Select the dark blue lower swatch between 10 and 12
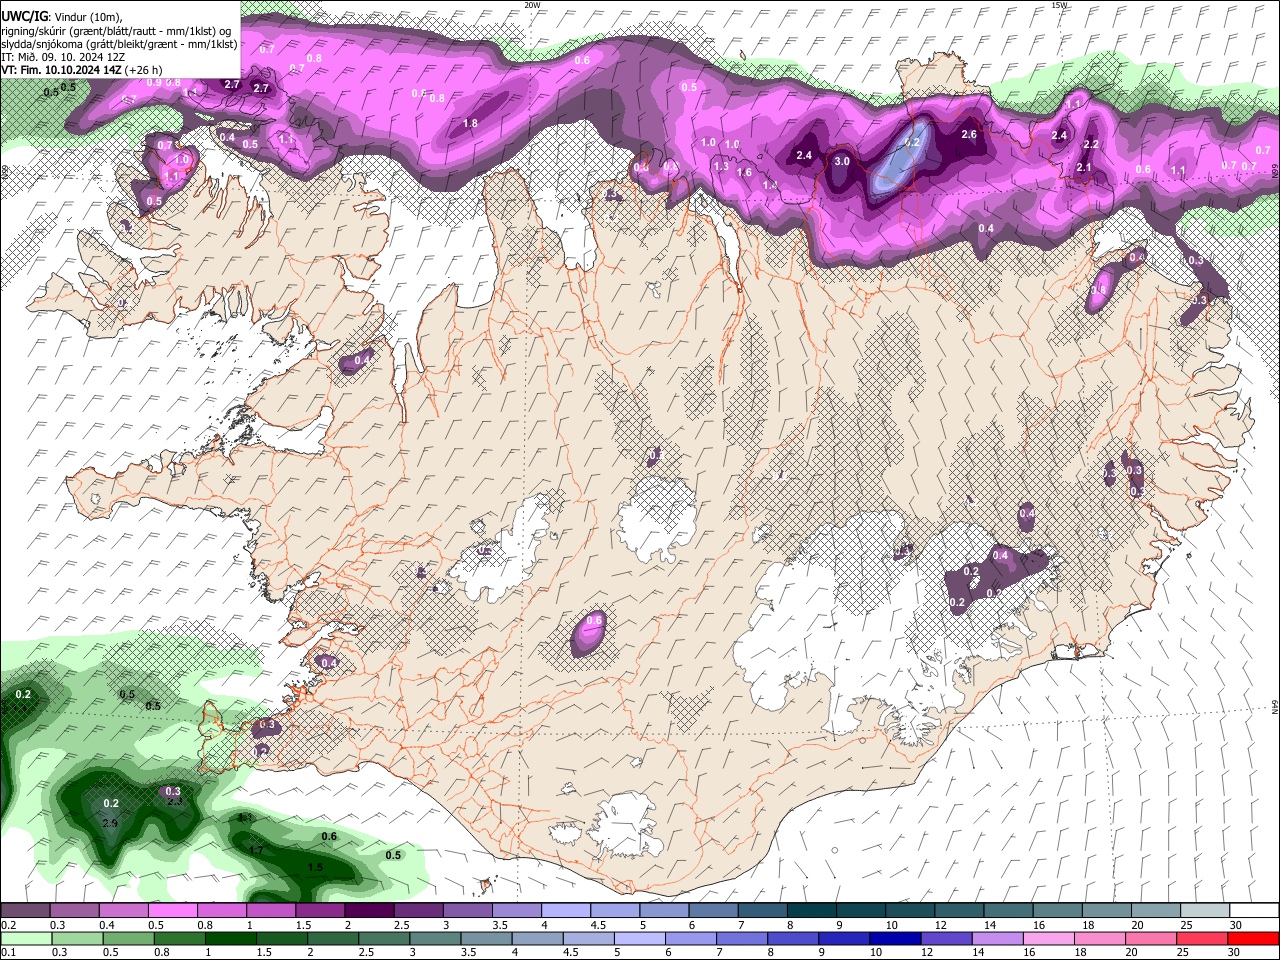Viewport: 1280px width, 960px height. coord(897,938)
